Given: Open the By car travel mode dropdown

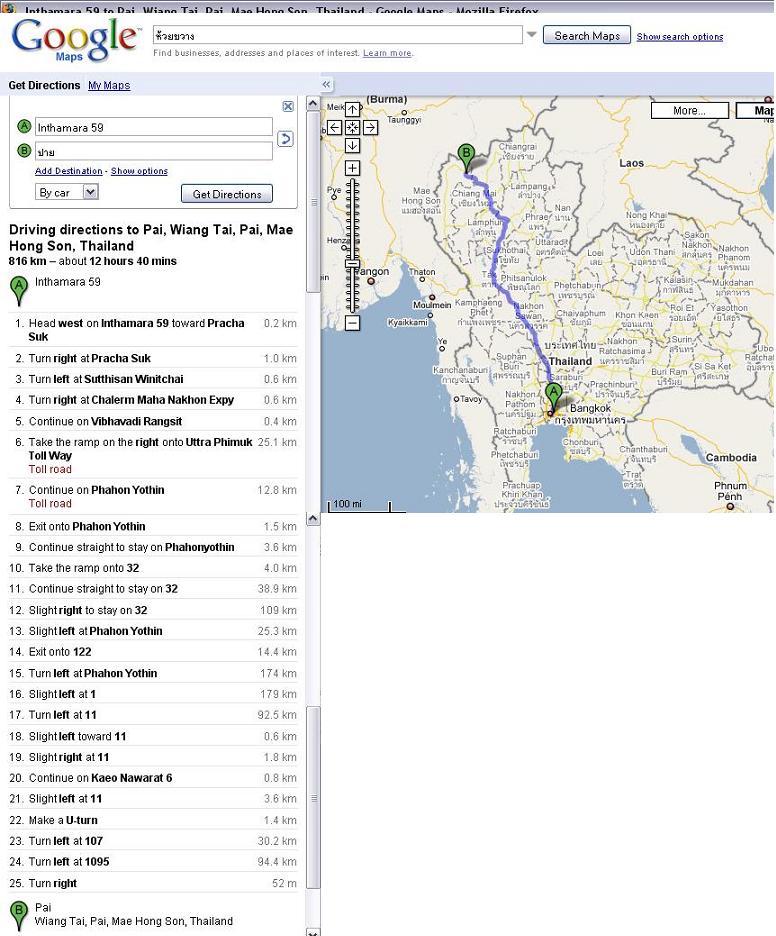Looking at the screenshot, I should pos(66,192).
